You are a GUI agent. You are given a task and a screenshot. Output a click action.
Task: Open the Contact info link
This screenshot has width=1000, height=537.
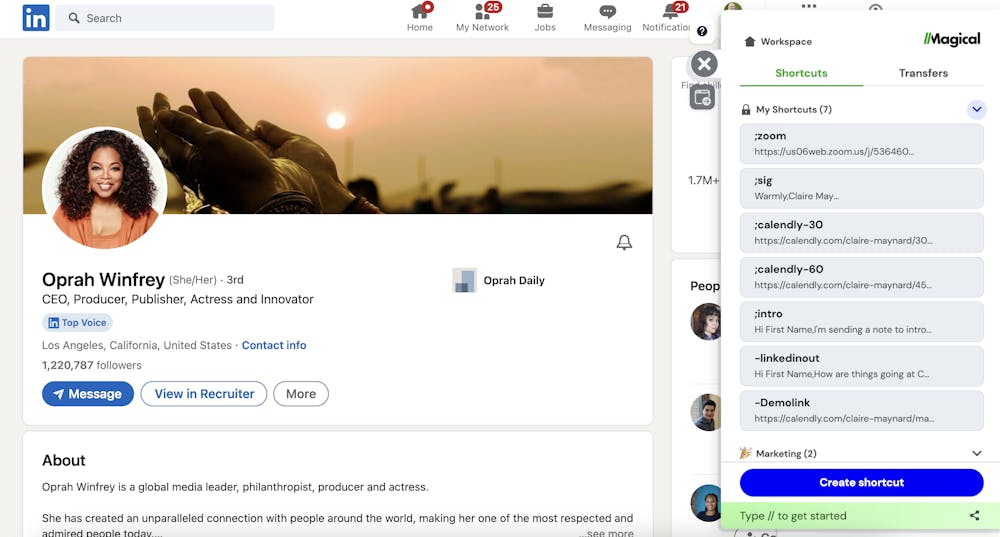[x=274, y=345]
